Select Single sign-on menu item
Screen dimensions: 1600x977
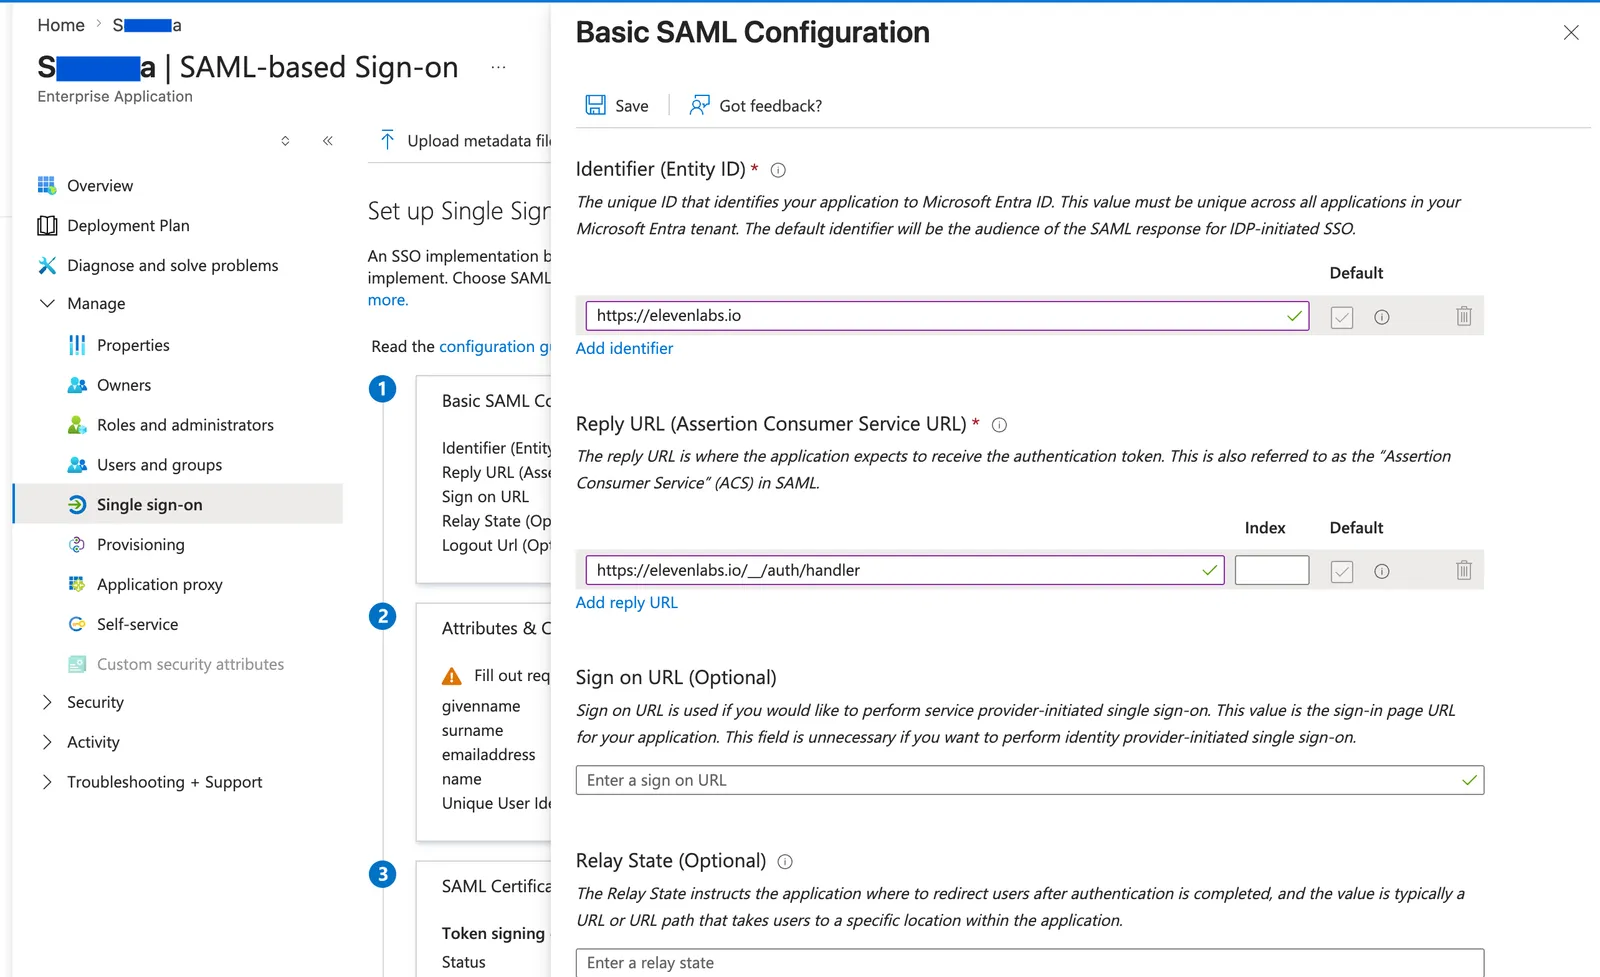click(178, 504)
